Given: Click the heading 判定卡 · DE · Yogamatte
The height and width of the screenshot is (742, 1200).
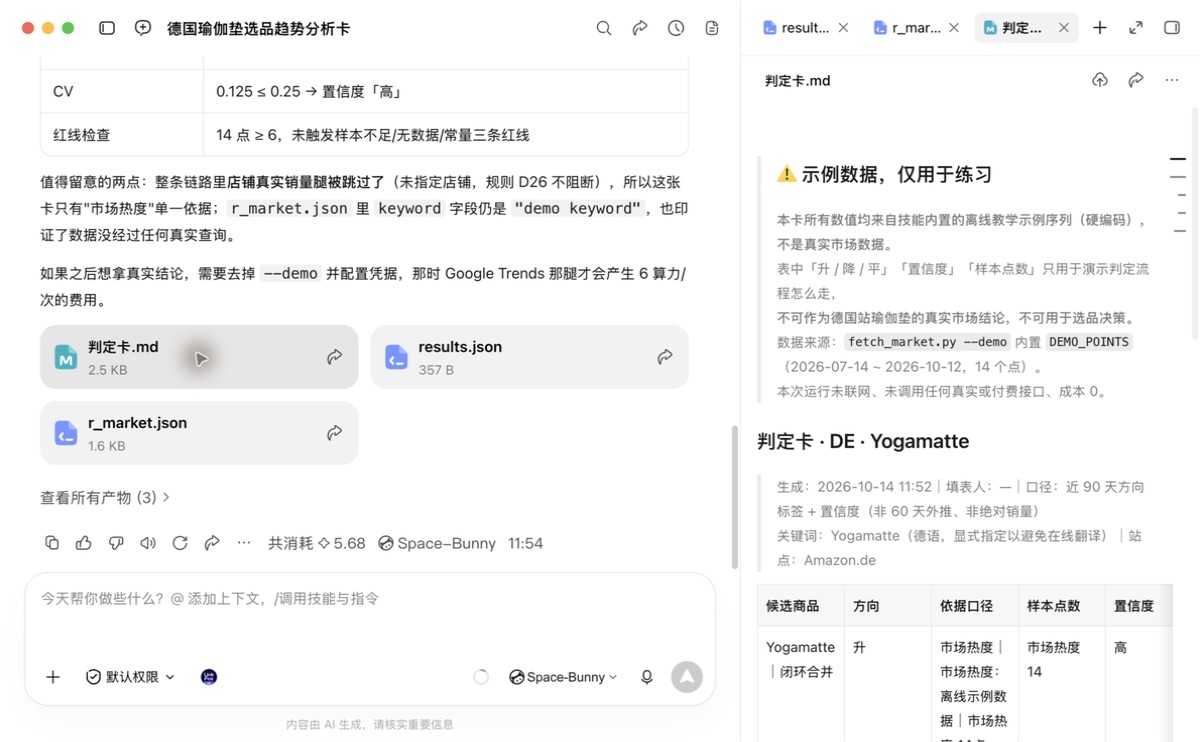Looking at the screenshot, I should coord(863,441).
